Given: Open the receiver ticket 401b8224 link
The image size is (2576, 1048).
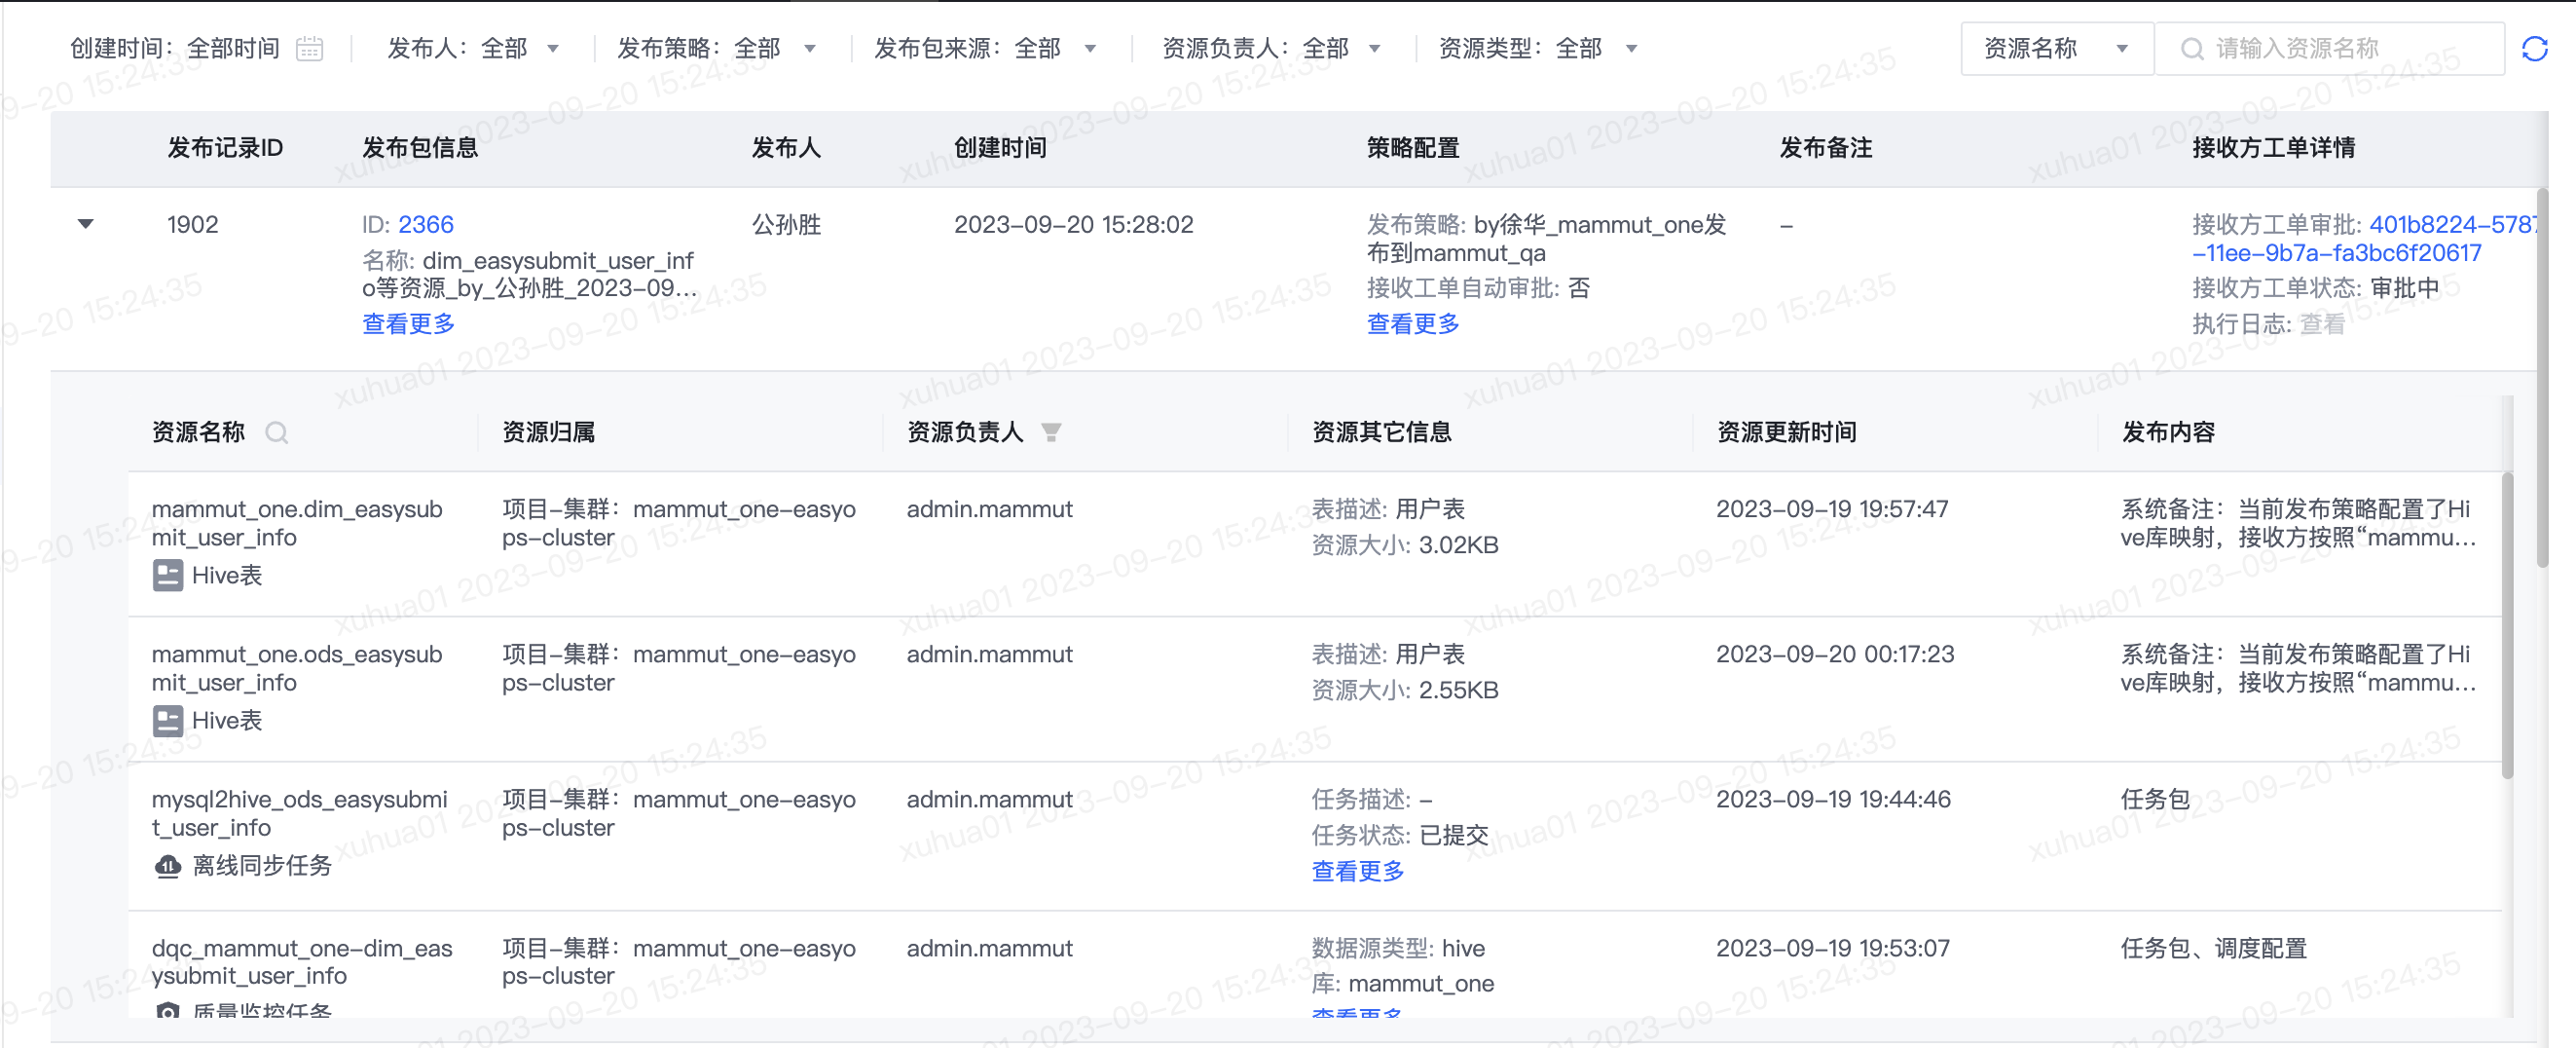Looking at the screenshot, I should [2365, 239].
